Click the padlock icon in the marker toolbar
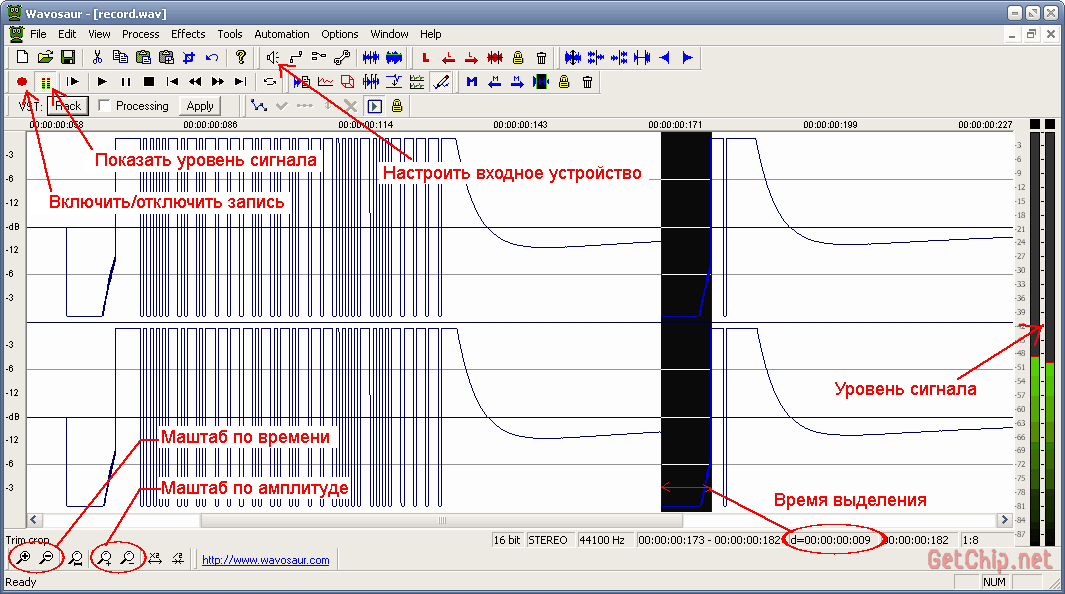The width and height of the screenshot is (1065, 594). coord(564,82)
